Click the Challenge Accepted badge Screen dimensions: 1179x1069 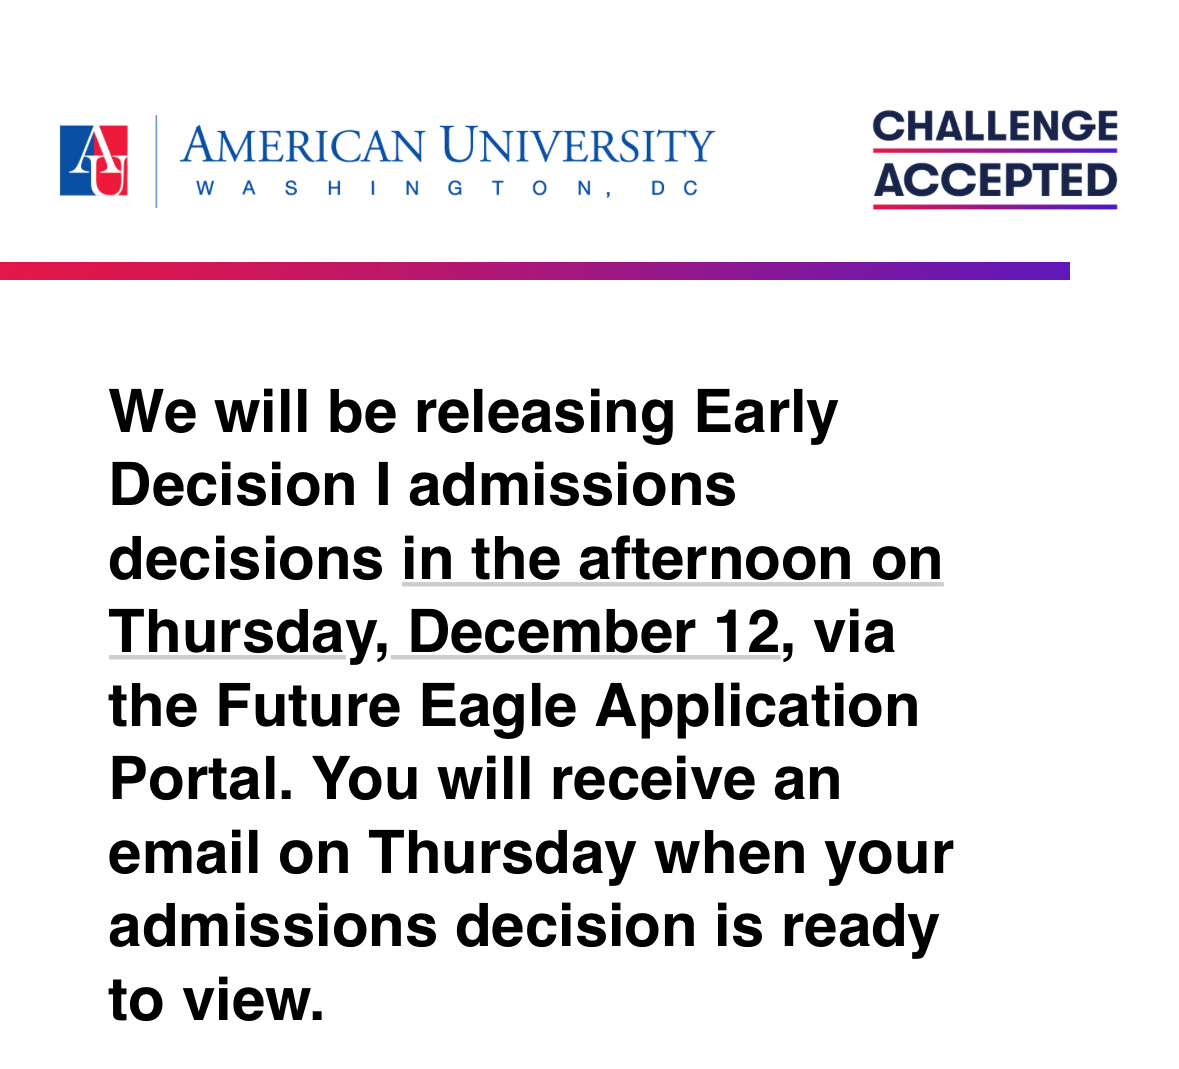pyautogui.click(x=995, y=159)
